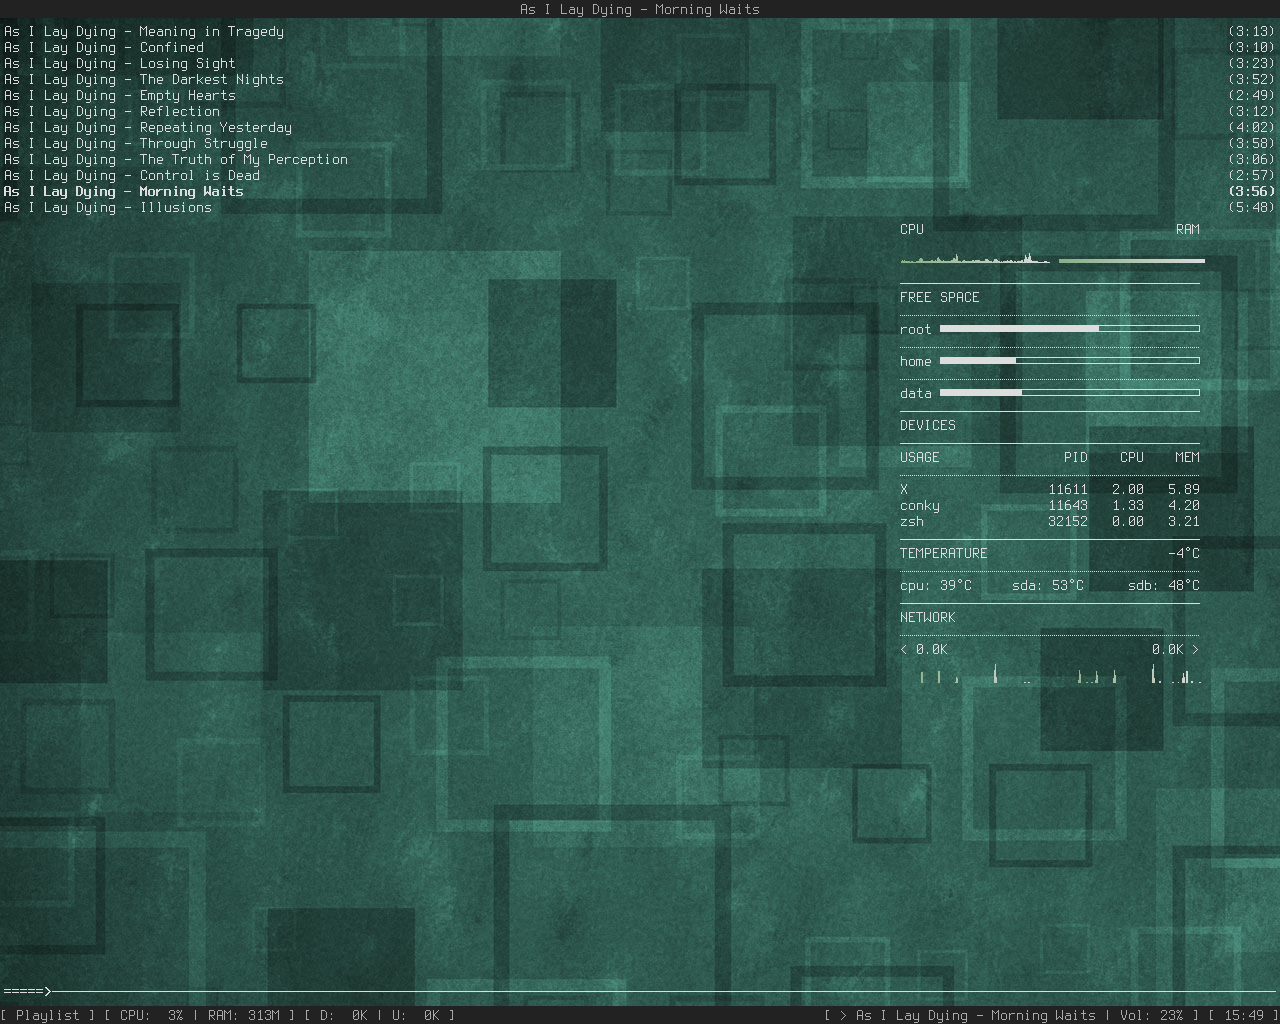Click the FREE SPACE heading

pyautogui.click(x=940, y=298)
